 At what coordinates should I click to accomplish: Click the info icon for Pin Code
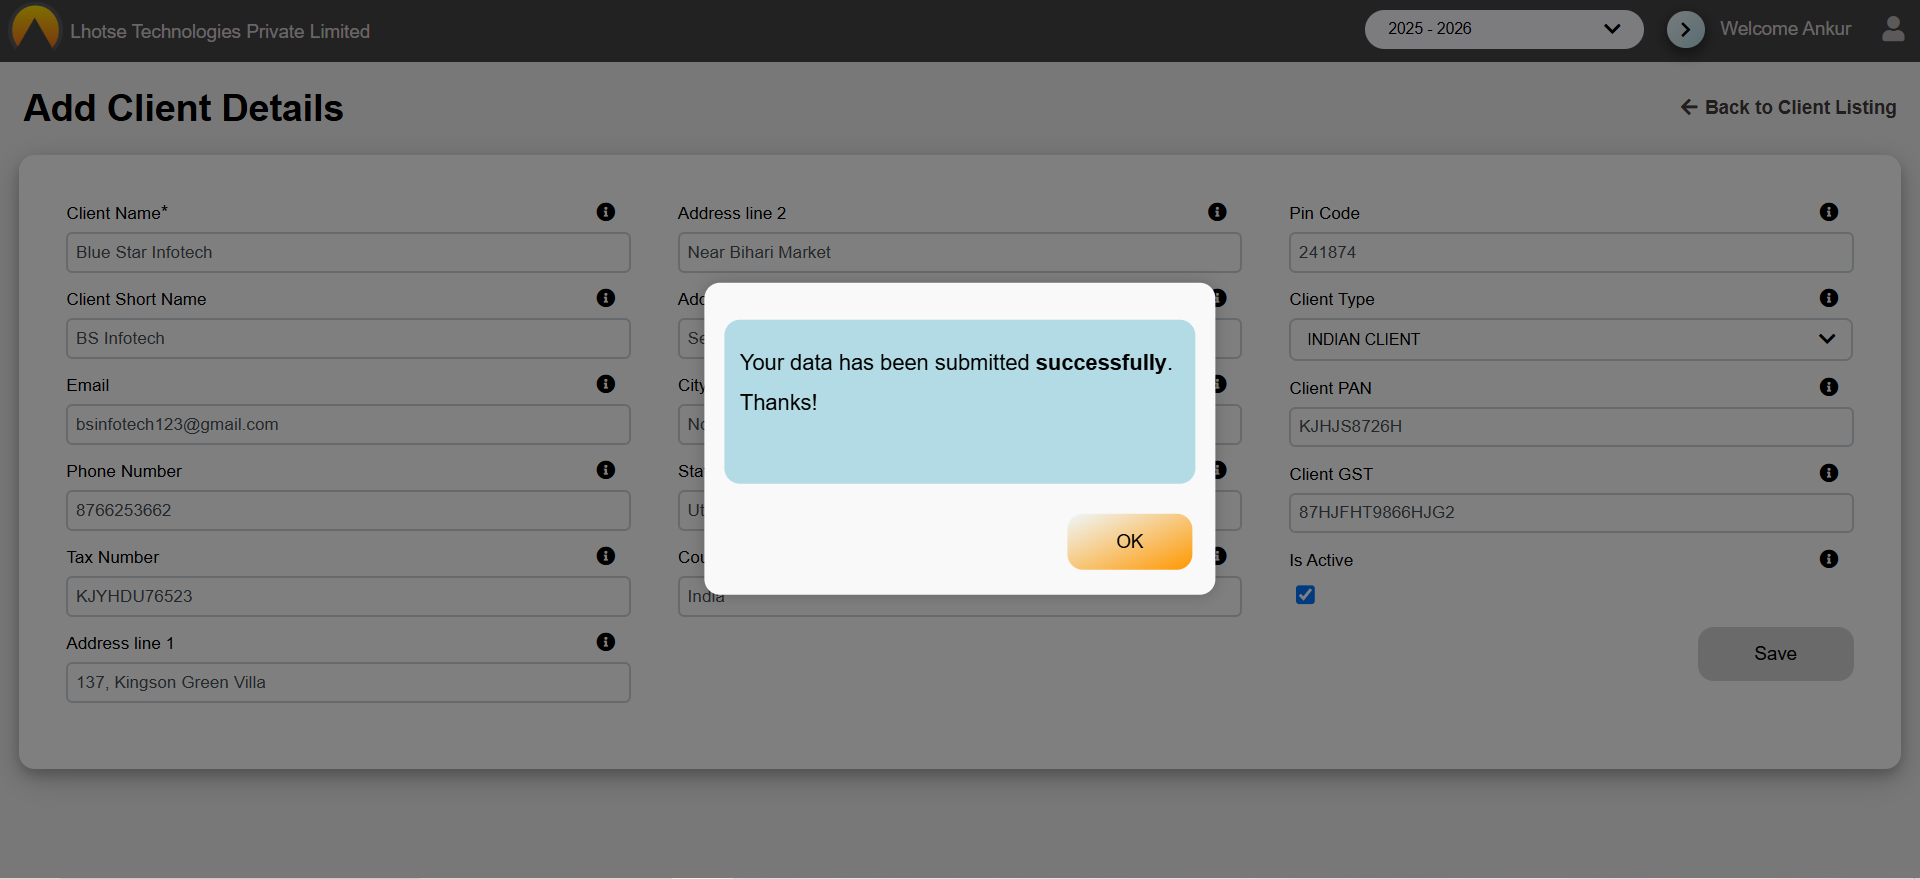tap(1829, 212)
